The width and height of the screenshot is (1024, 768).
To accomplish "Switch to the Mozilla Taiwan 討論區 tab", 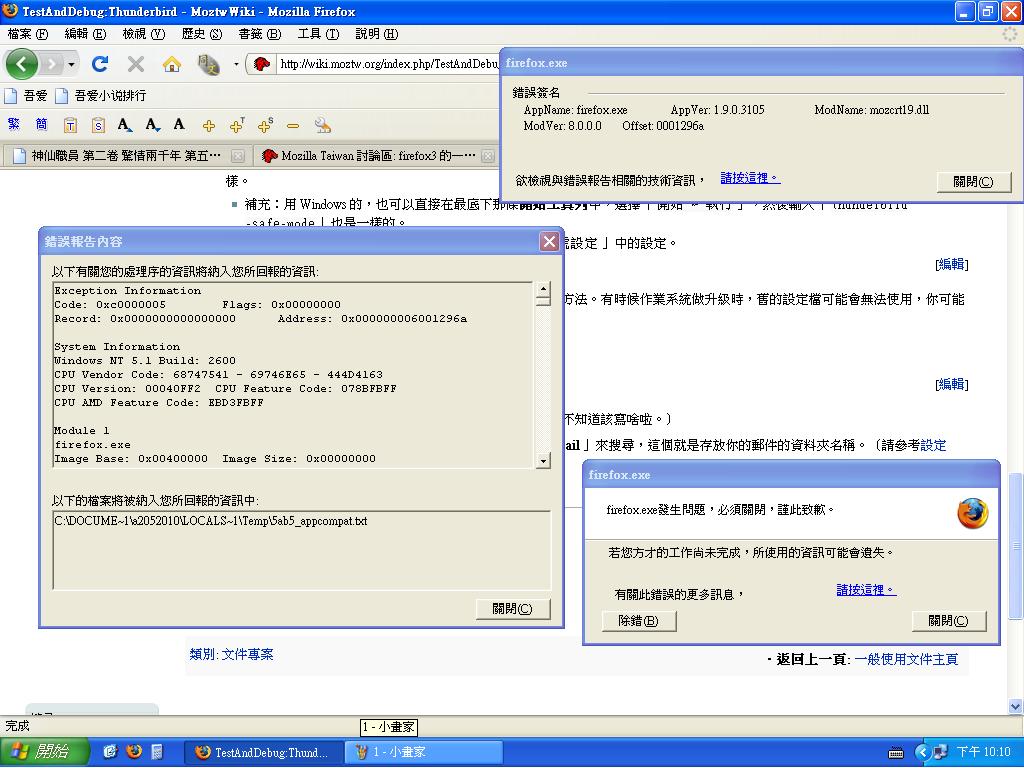I will (x=377, y=156).
